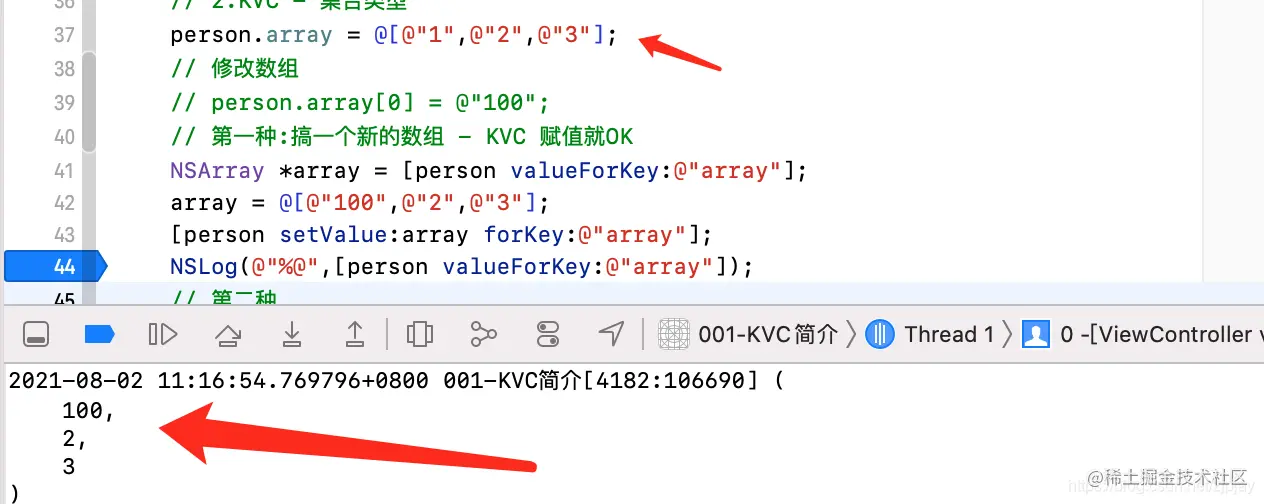This screenshot has width=1264, height=504.
Task: Click the '2,' output in console
Action: coord(75,438)
